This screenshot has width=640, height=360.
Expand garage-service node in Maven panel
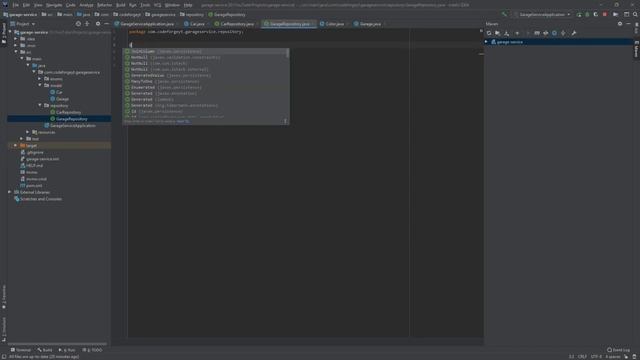tap(486, 42)
